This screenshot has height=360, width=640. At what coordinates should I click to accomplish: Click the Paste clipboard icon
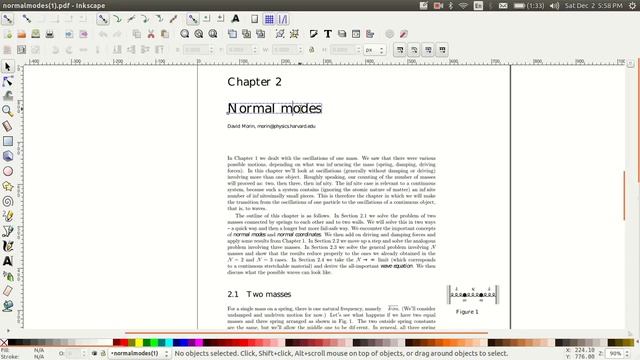(165, 34)
